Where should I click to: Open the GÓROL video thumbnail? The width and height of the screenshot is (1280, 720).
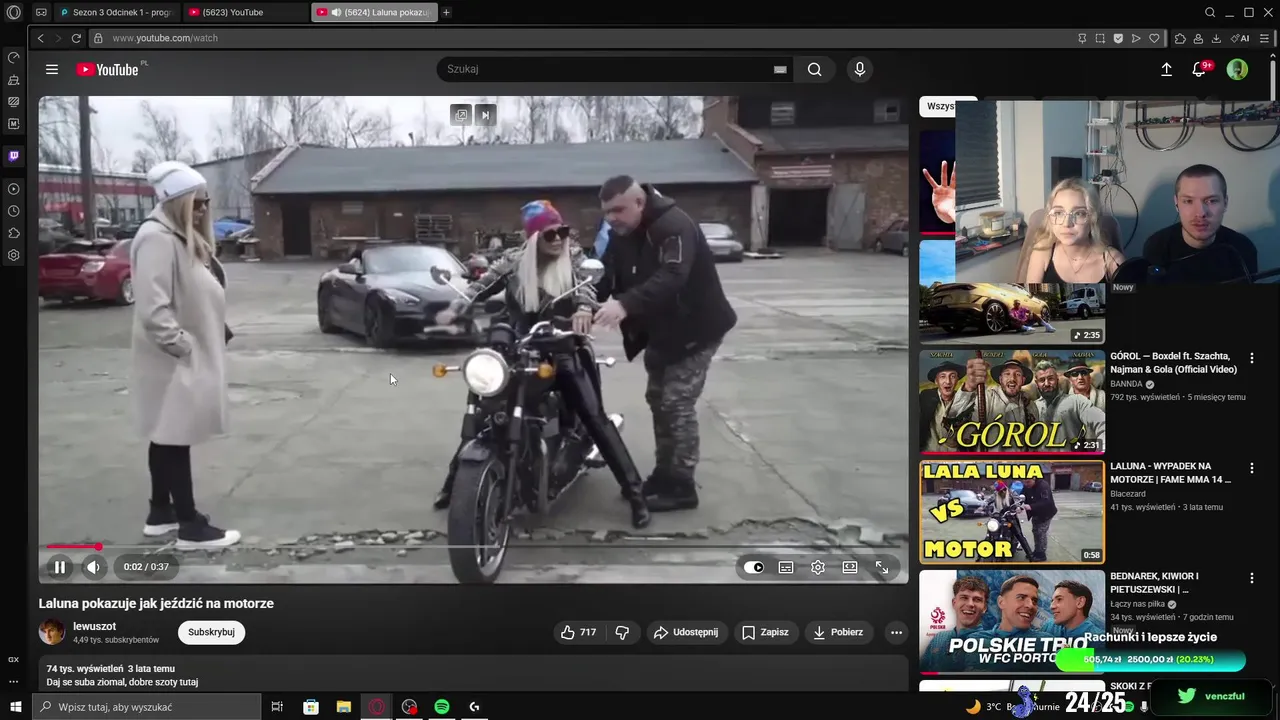pyautogui.click(x=1012, y=401)
